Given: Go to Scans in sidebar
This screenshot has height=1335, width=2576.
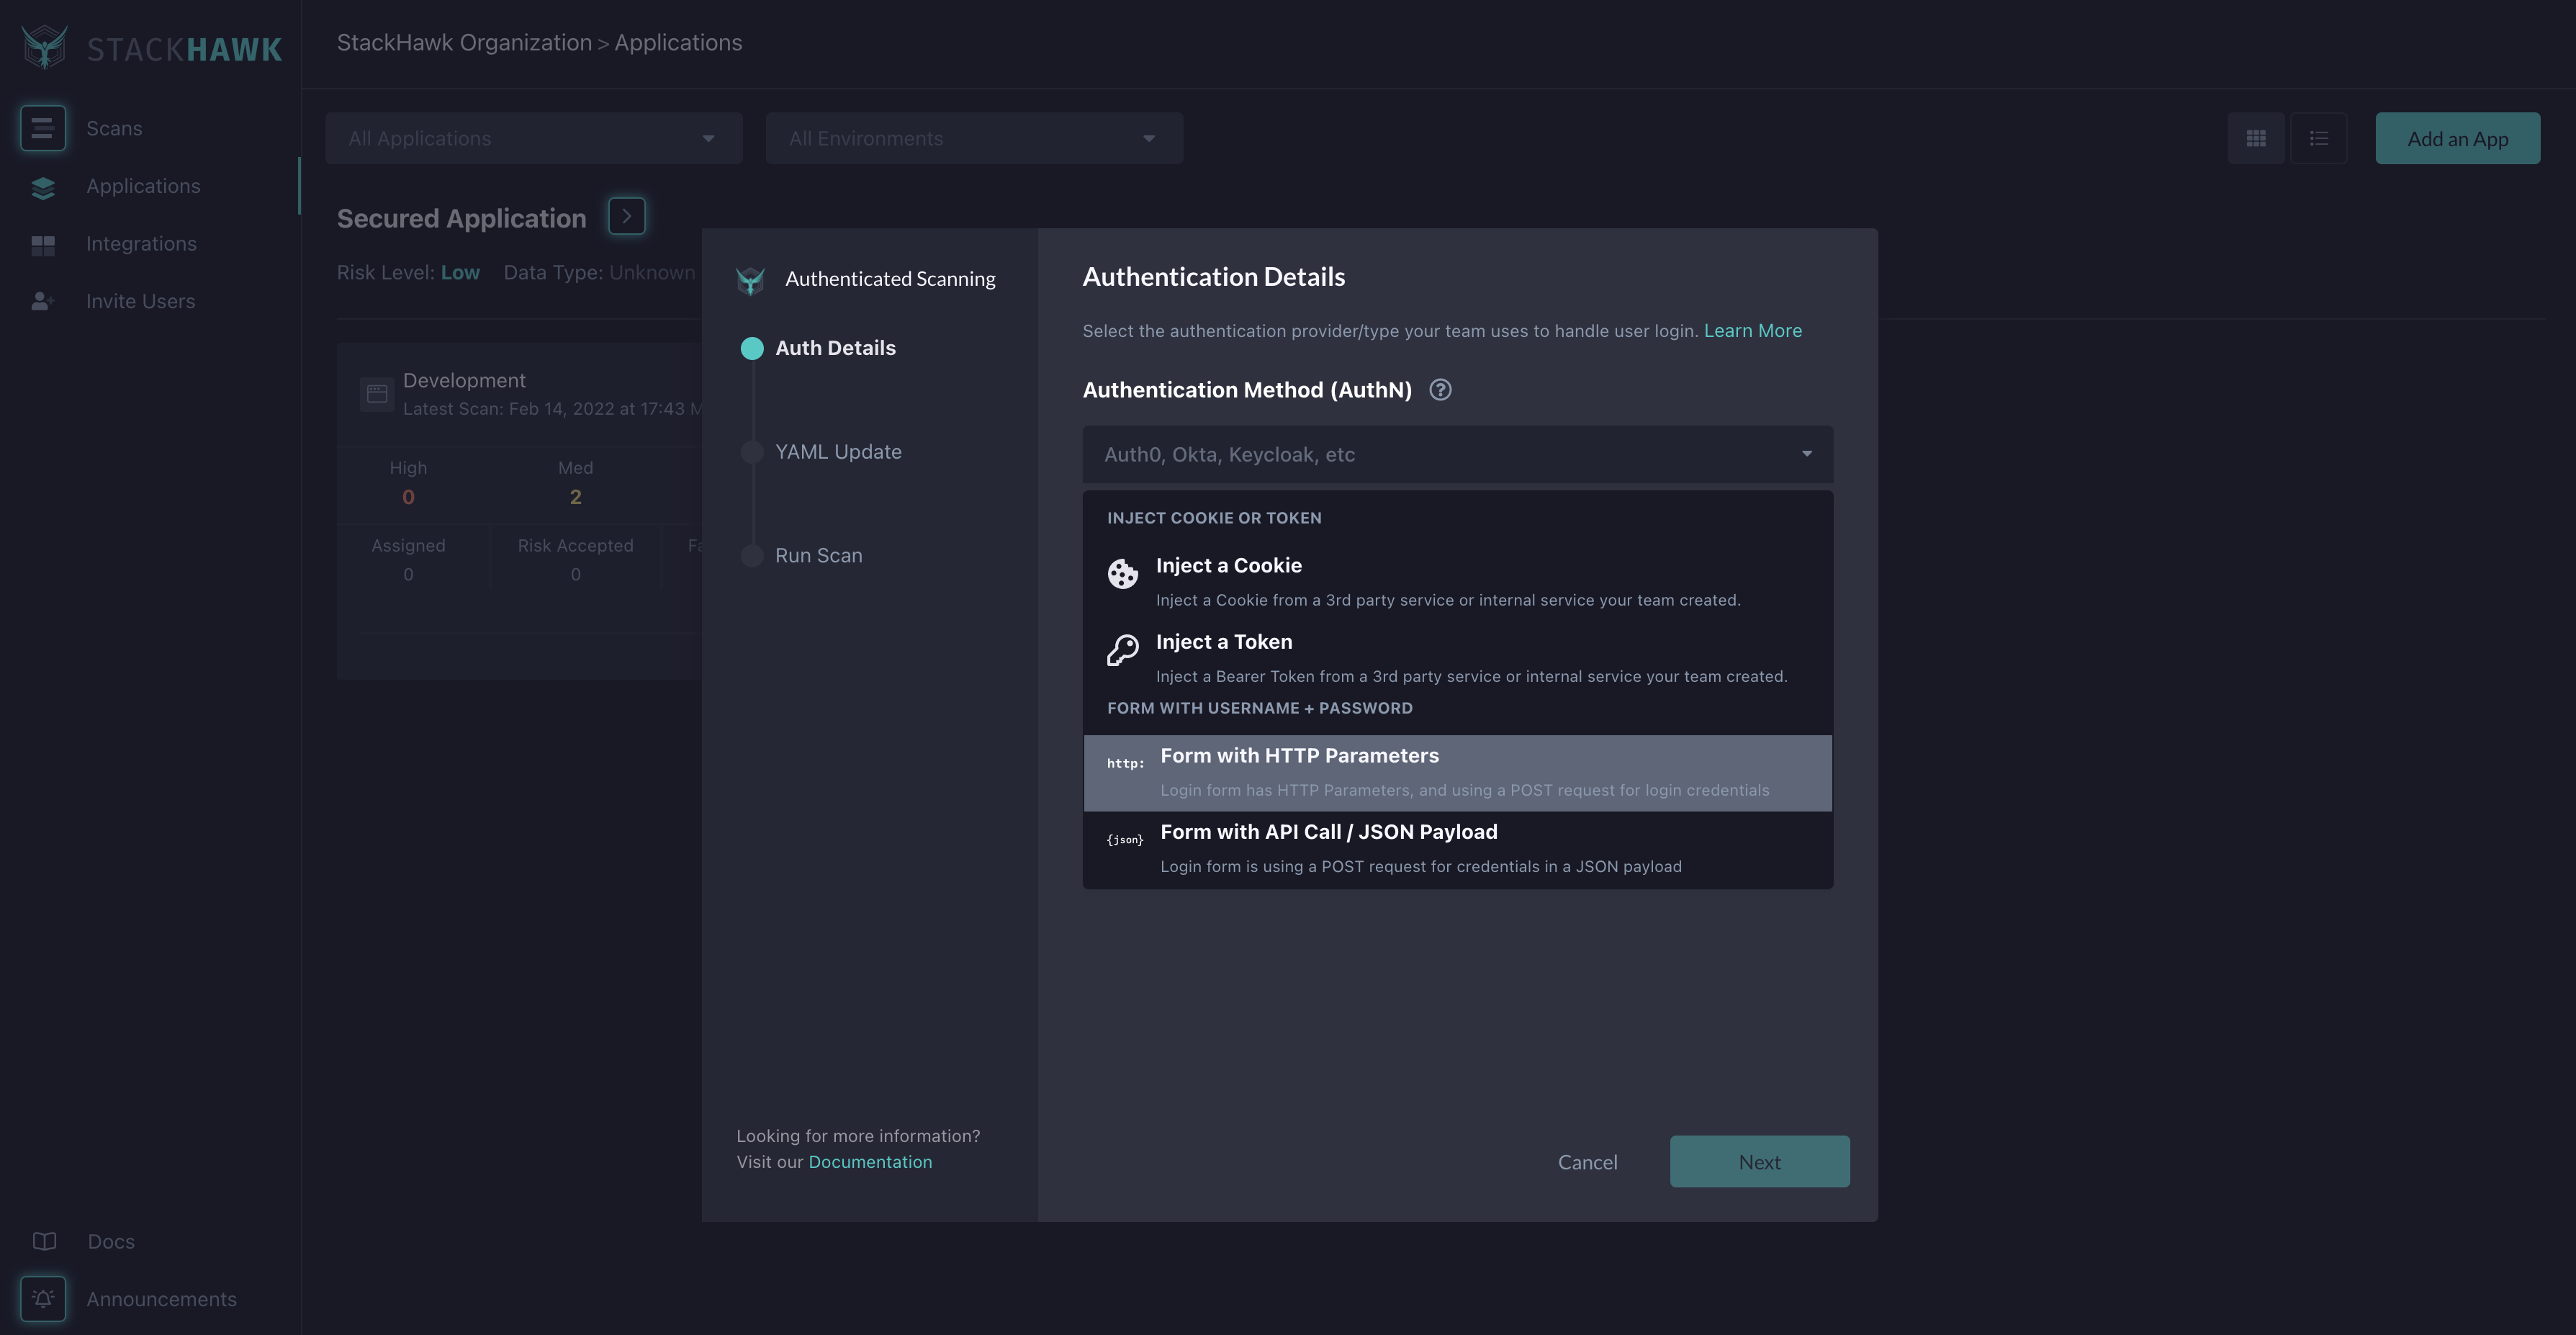Looking at the screenshot, I should [x=114, y=128].
